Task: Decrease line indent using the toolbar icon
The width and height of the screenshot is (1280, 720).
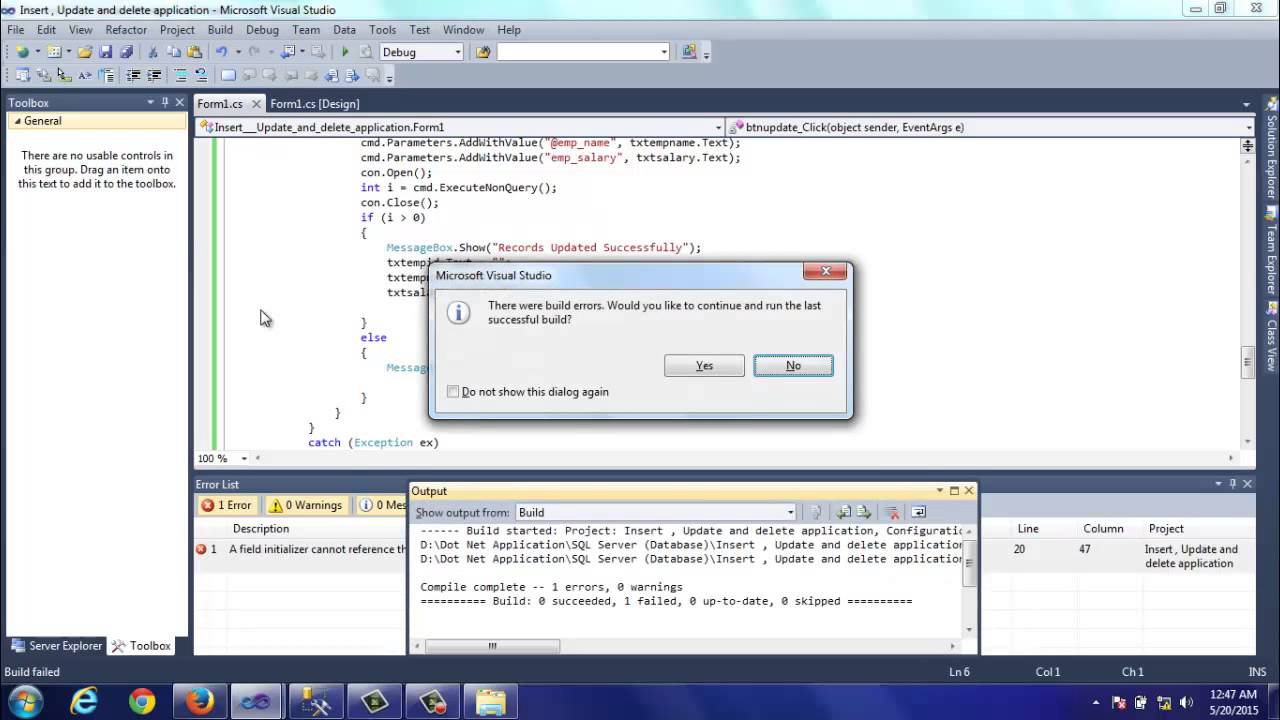Action: tap(133, 75)
